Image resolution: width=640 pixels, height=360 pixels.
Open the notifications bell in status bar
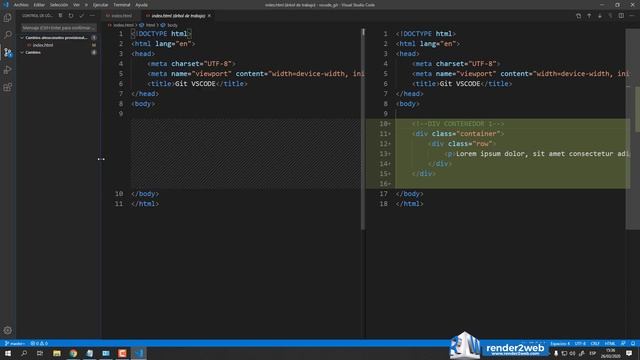pos(633,343)
